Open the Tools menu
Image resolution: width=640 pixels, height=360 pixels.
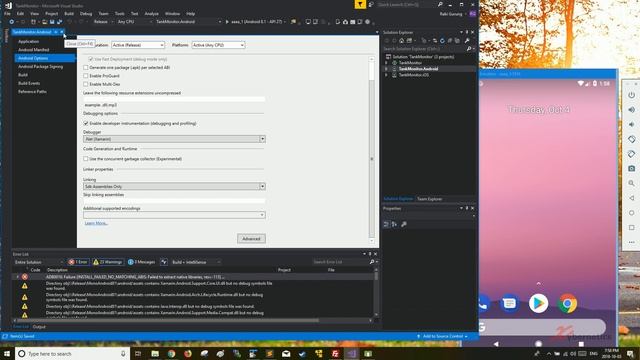120,13
